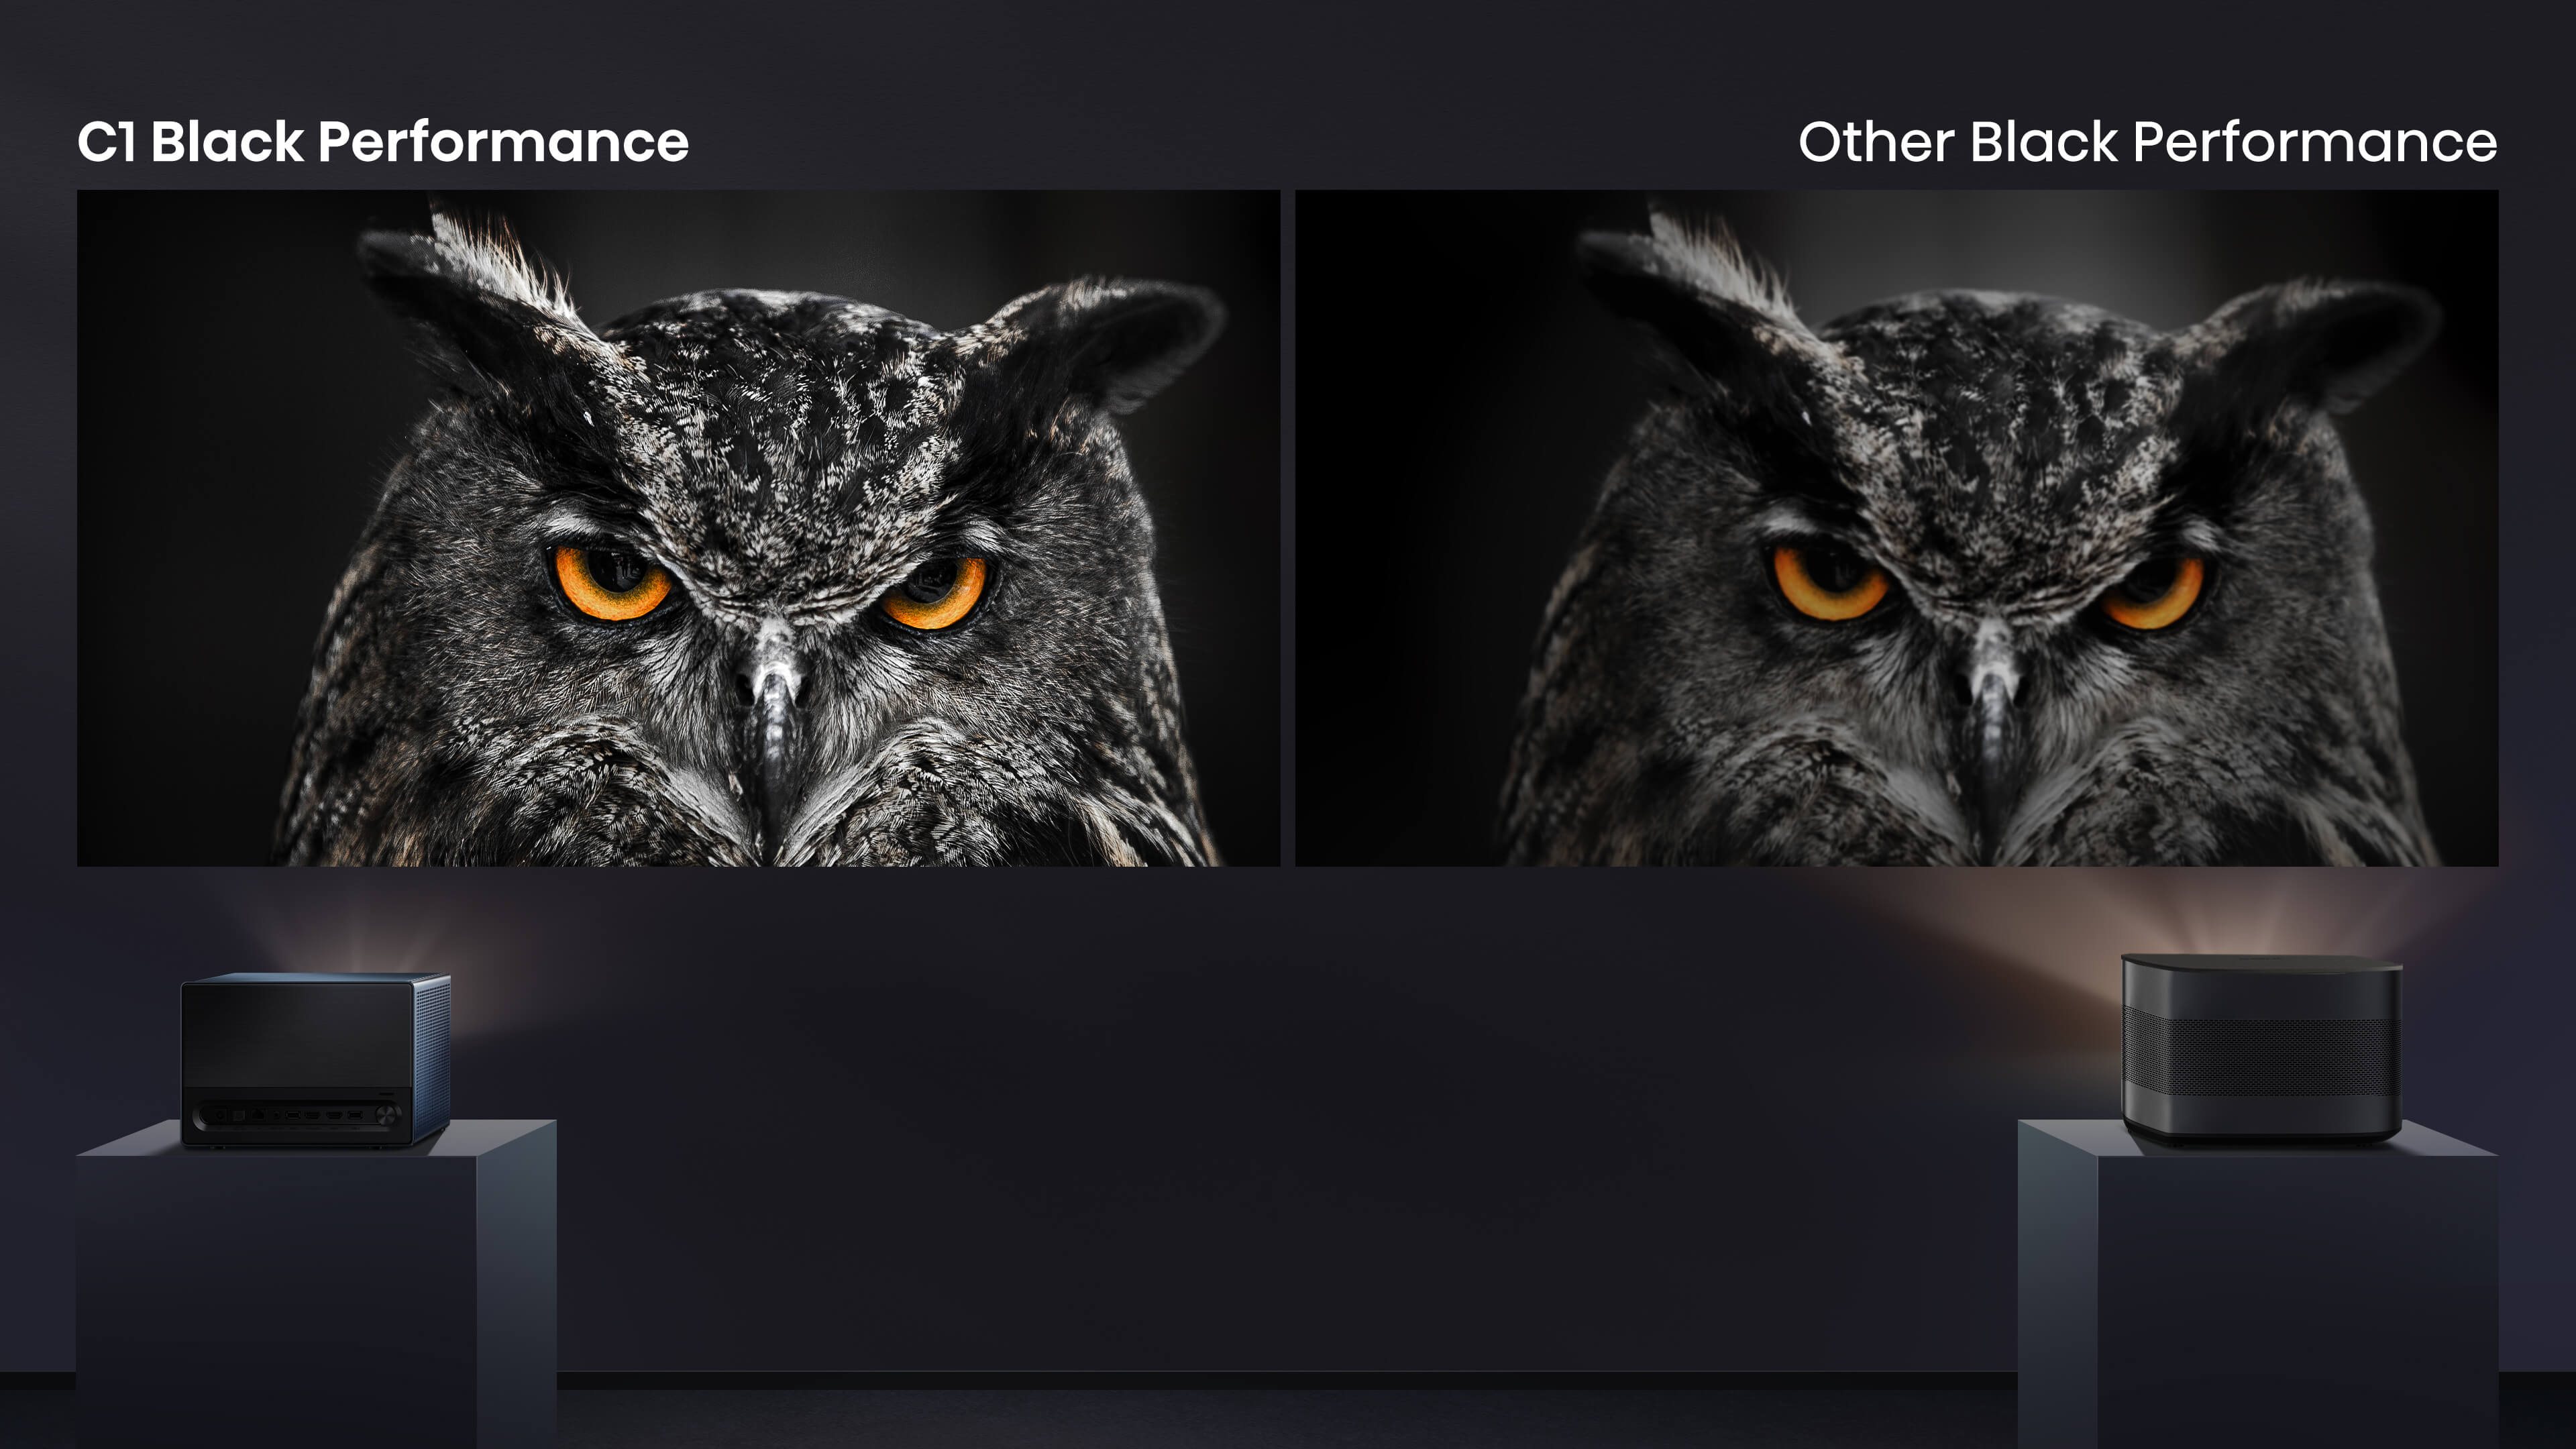The width and height of the screenshot is (2576, 1449).
Task: Click the "C1 Black Performance" heading
Action: pos(383,142)
